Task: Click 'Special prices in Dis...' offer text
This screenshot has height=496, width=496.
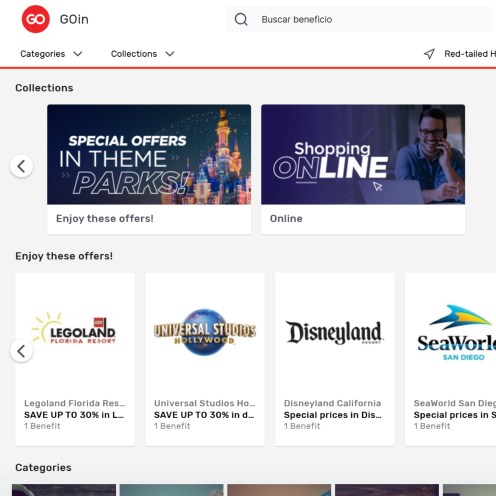Action: pos(333,415)
